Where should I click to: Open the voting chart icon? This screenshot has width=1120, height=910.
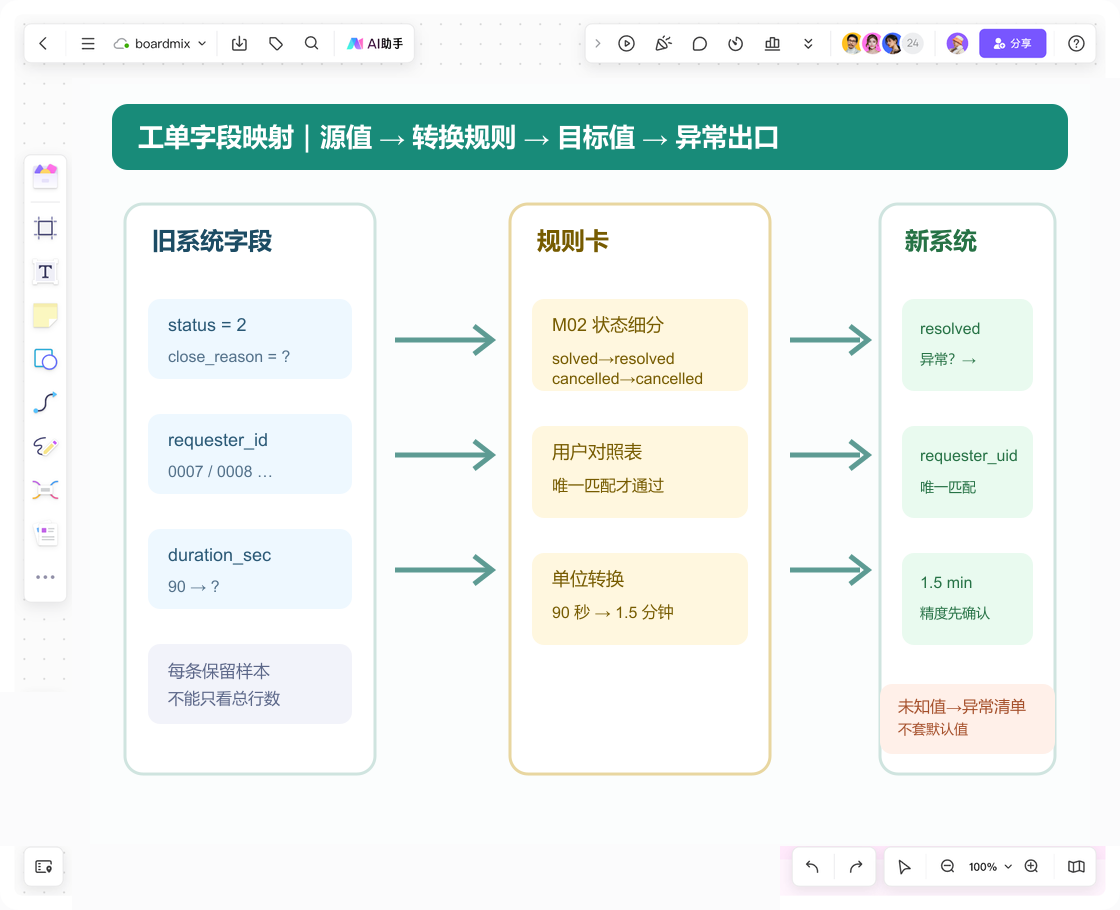[x=772, y=44]
